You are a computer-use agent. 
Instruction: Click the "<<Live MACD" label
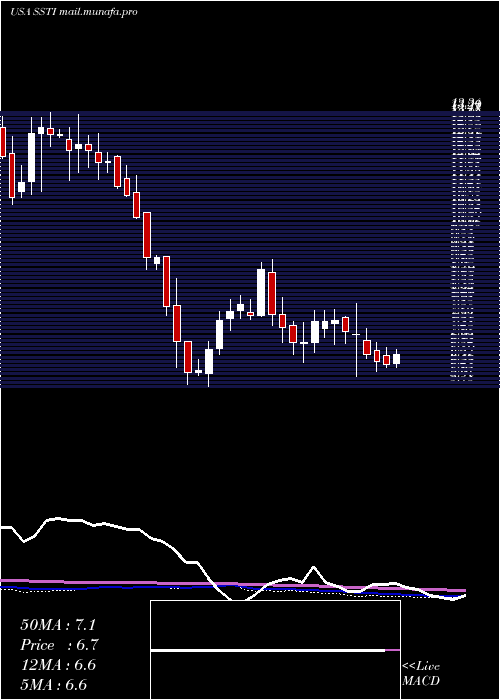tap(421, 674)
